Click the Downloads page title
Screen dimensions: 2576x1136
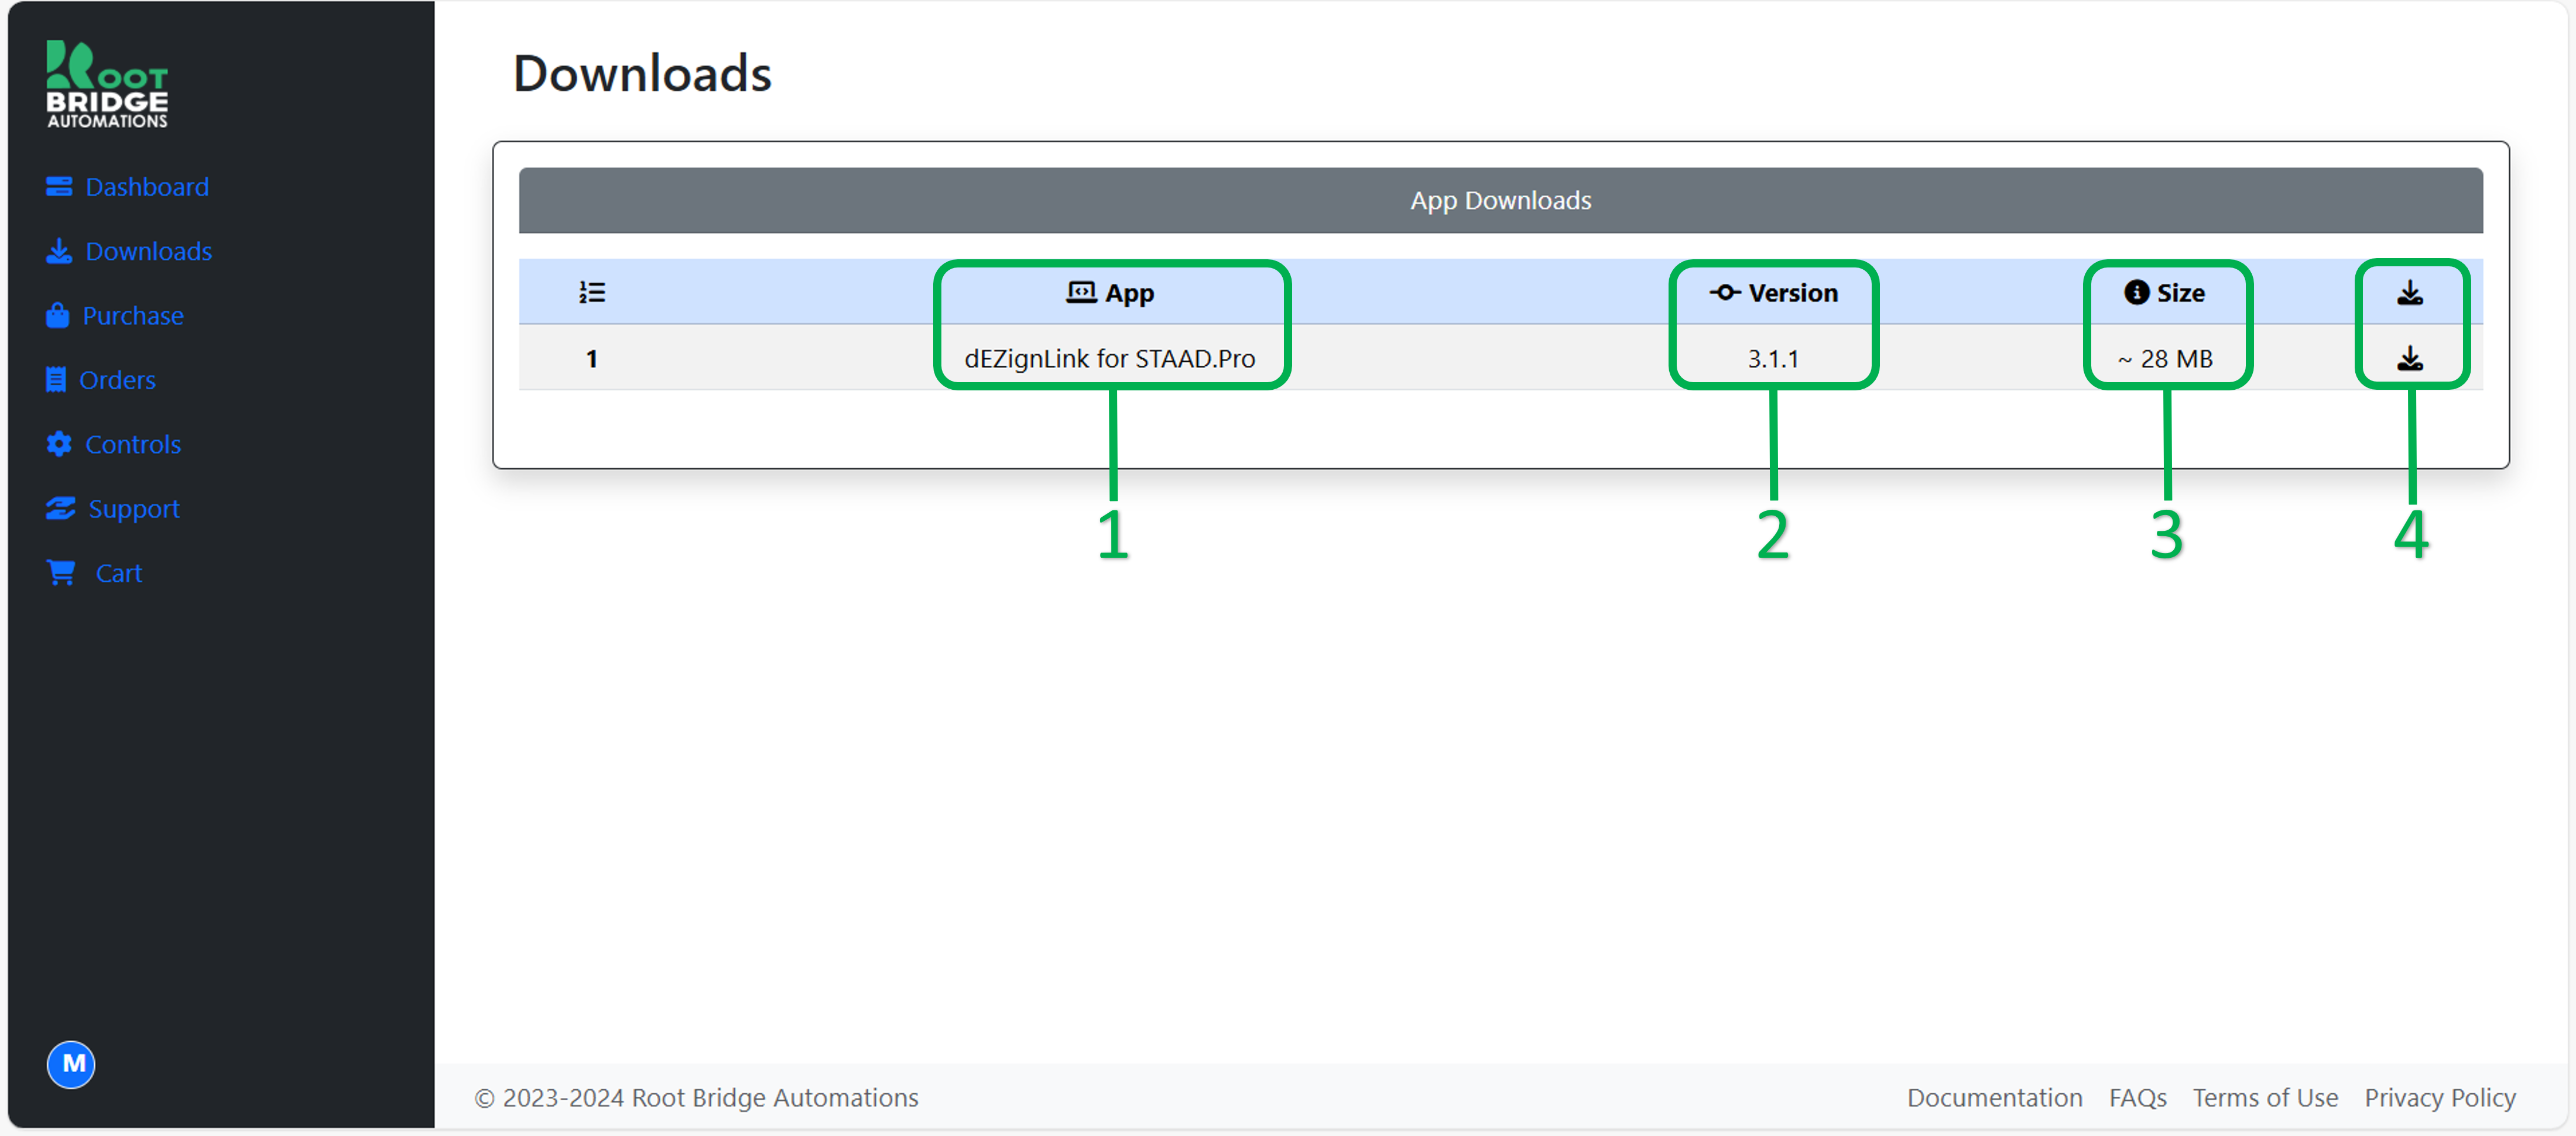(642, 73)
